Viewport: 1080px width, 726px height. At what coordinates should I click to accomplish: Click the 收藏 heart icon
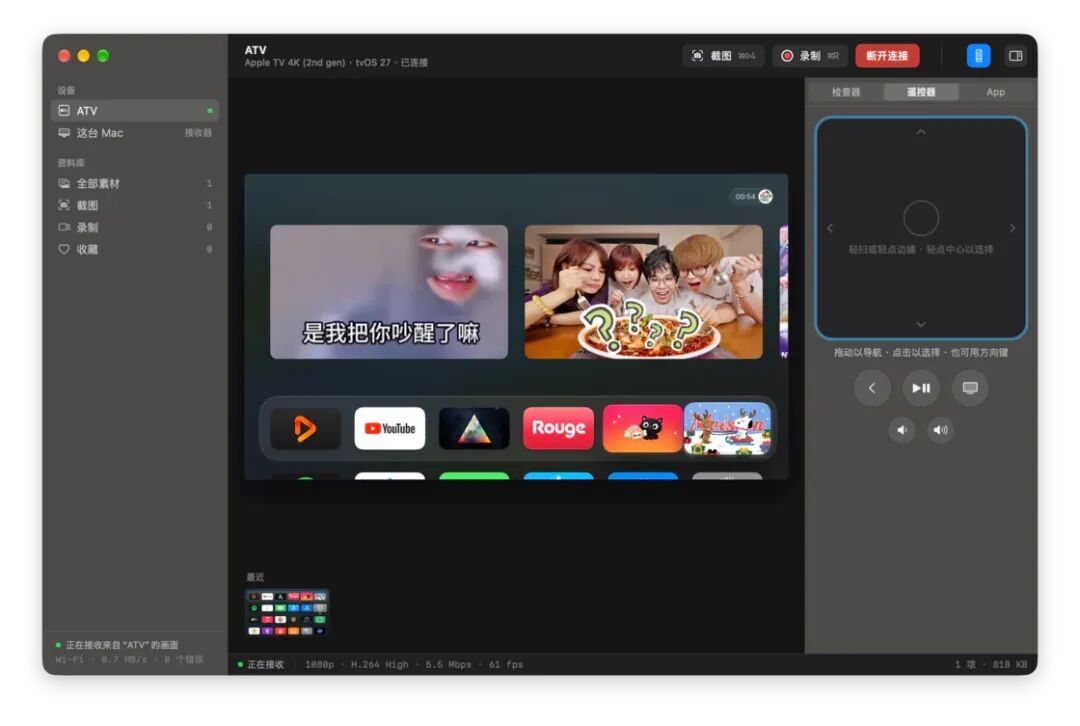(64, 249)
